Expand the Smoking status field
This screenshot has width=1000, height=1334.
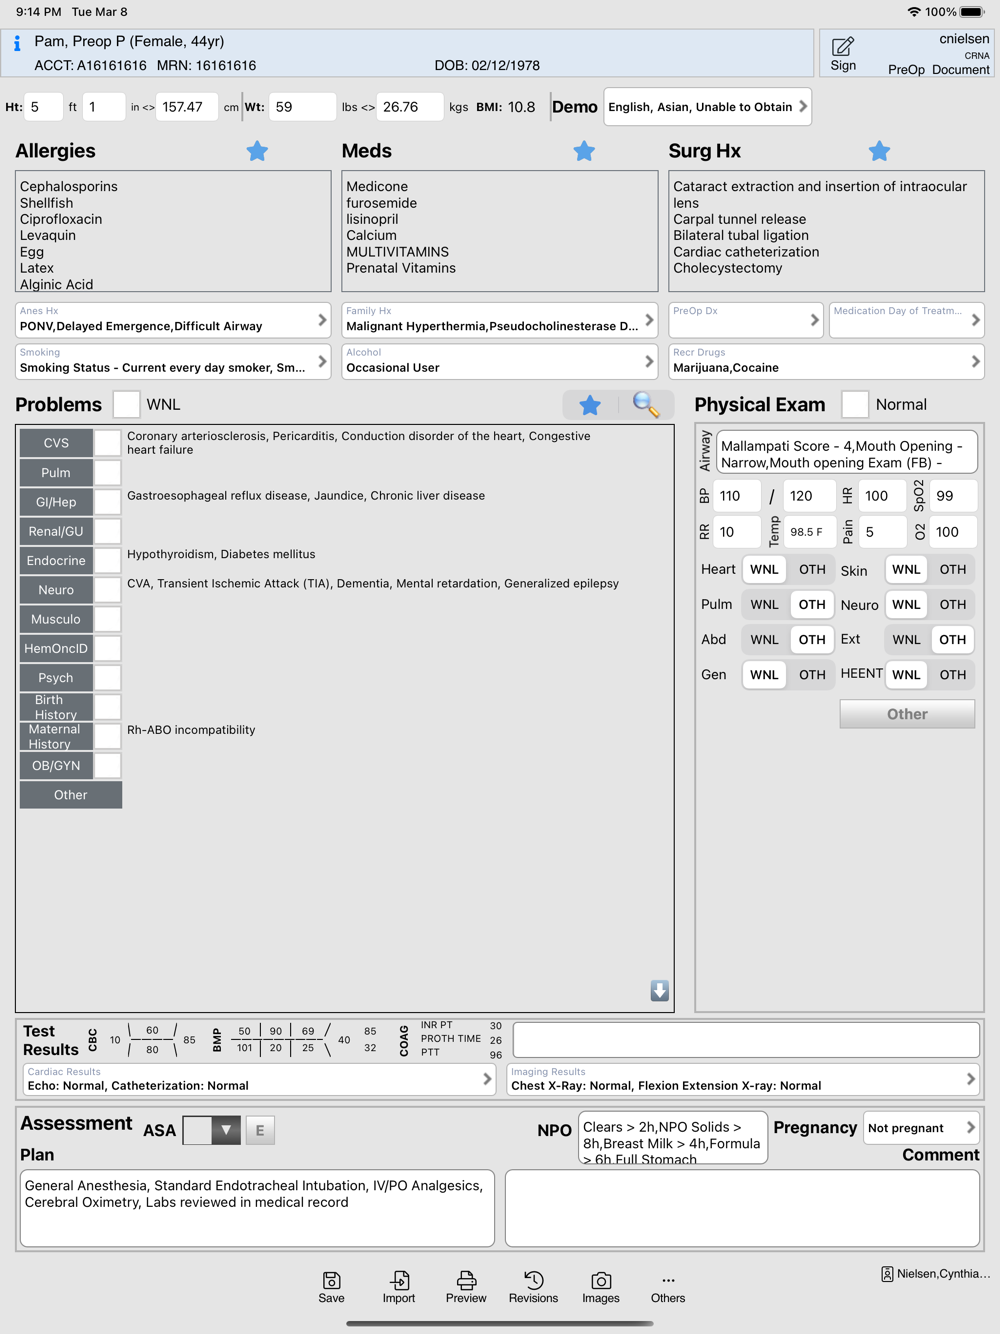point(173,361)
